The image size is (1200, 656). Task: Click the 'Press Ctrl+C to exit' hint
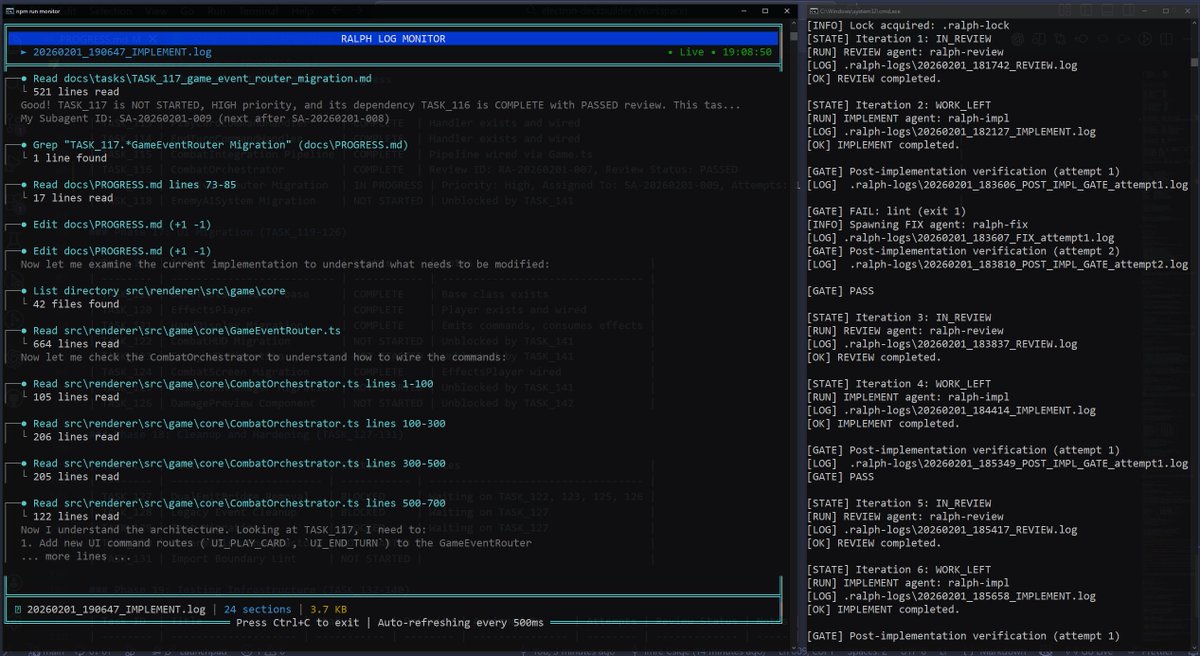(297, 621)
